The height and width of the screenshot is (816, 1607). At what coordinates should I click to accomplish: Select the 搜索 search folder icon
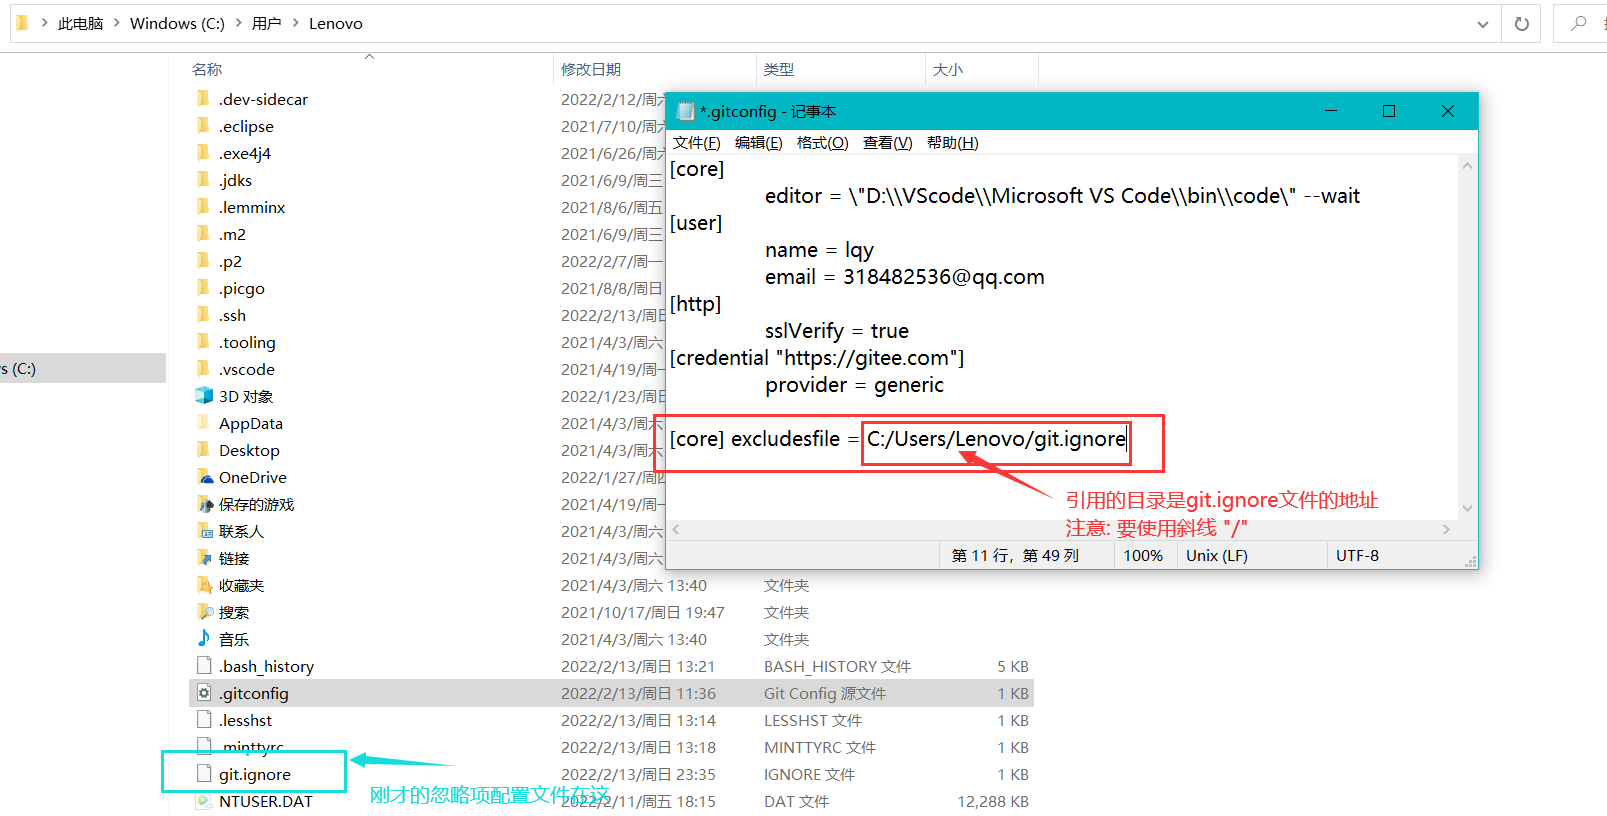[x=204, y=612]
